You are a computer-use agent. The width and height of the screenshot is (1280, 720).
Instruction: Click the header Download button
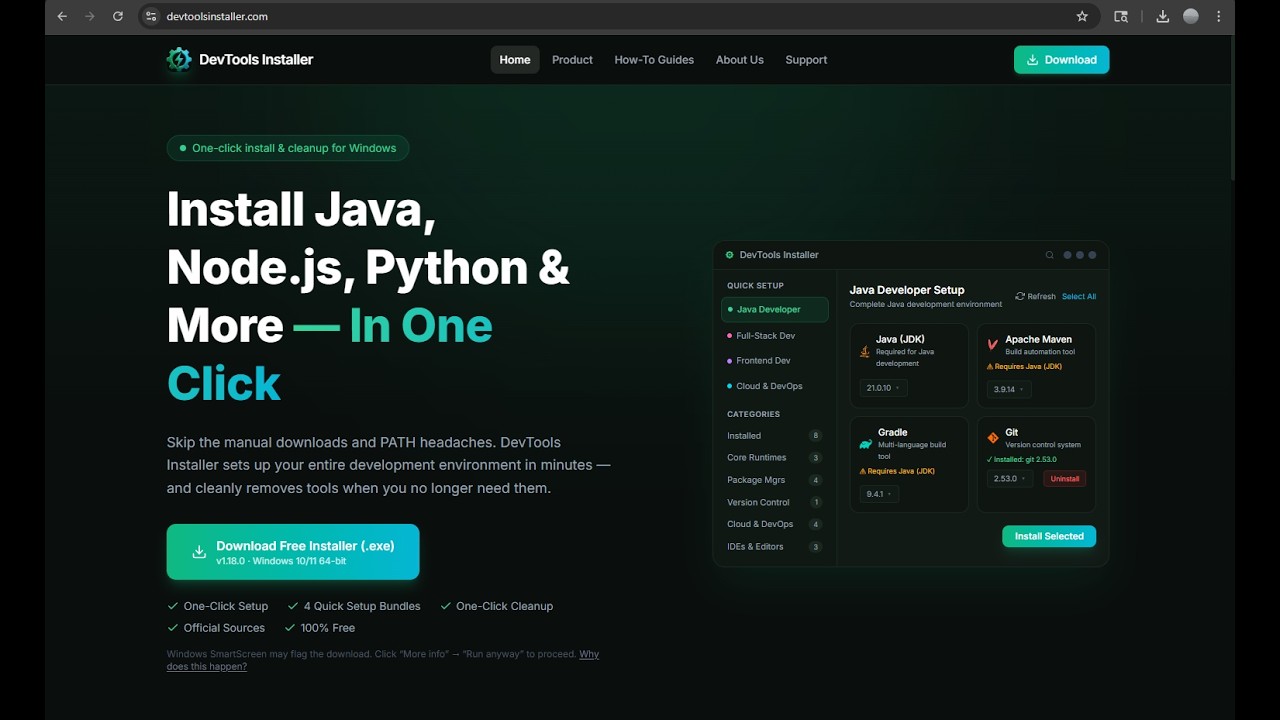(x=1061, y=60)
